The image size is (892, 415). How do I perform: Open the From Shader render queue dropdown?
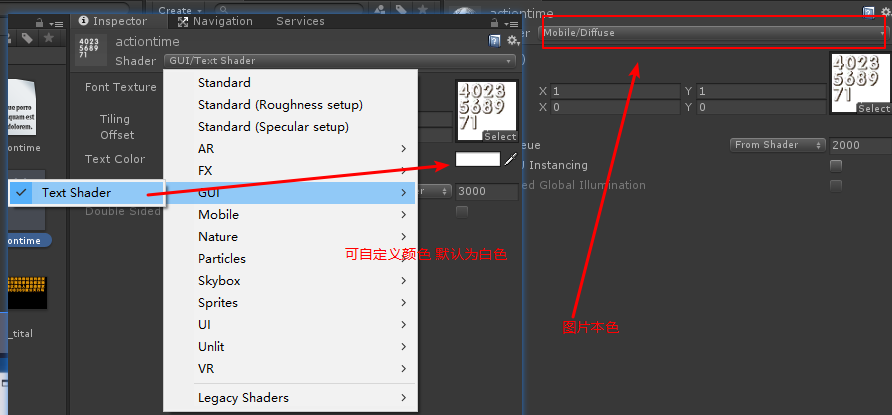[x=776, y=145]
